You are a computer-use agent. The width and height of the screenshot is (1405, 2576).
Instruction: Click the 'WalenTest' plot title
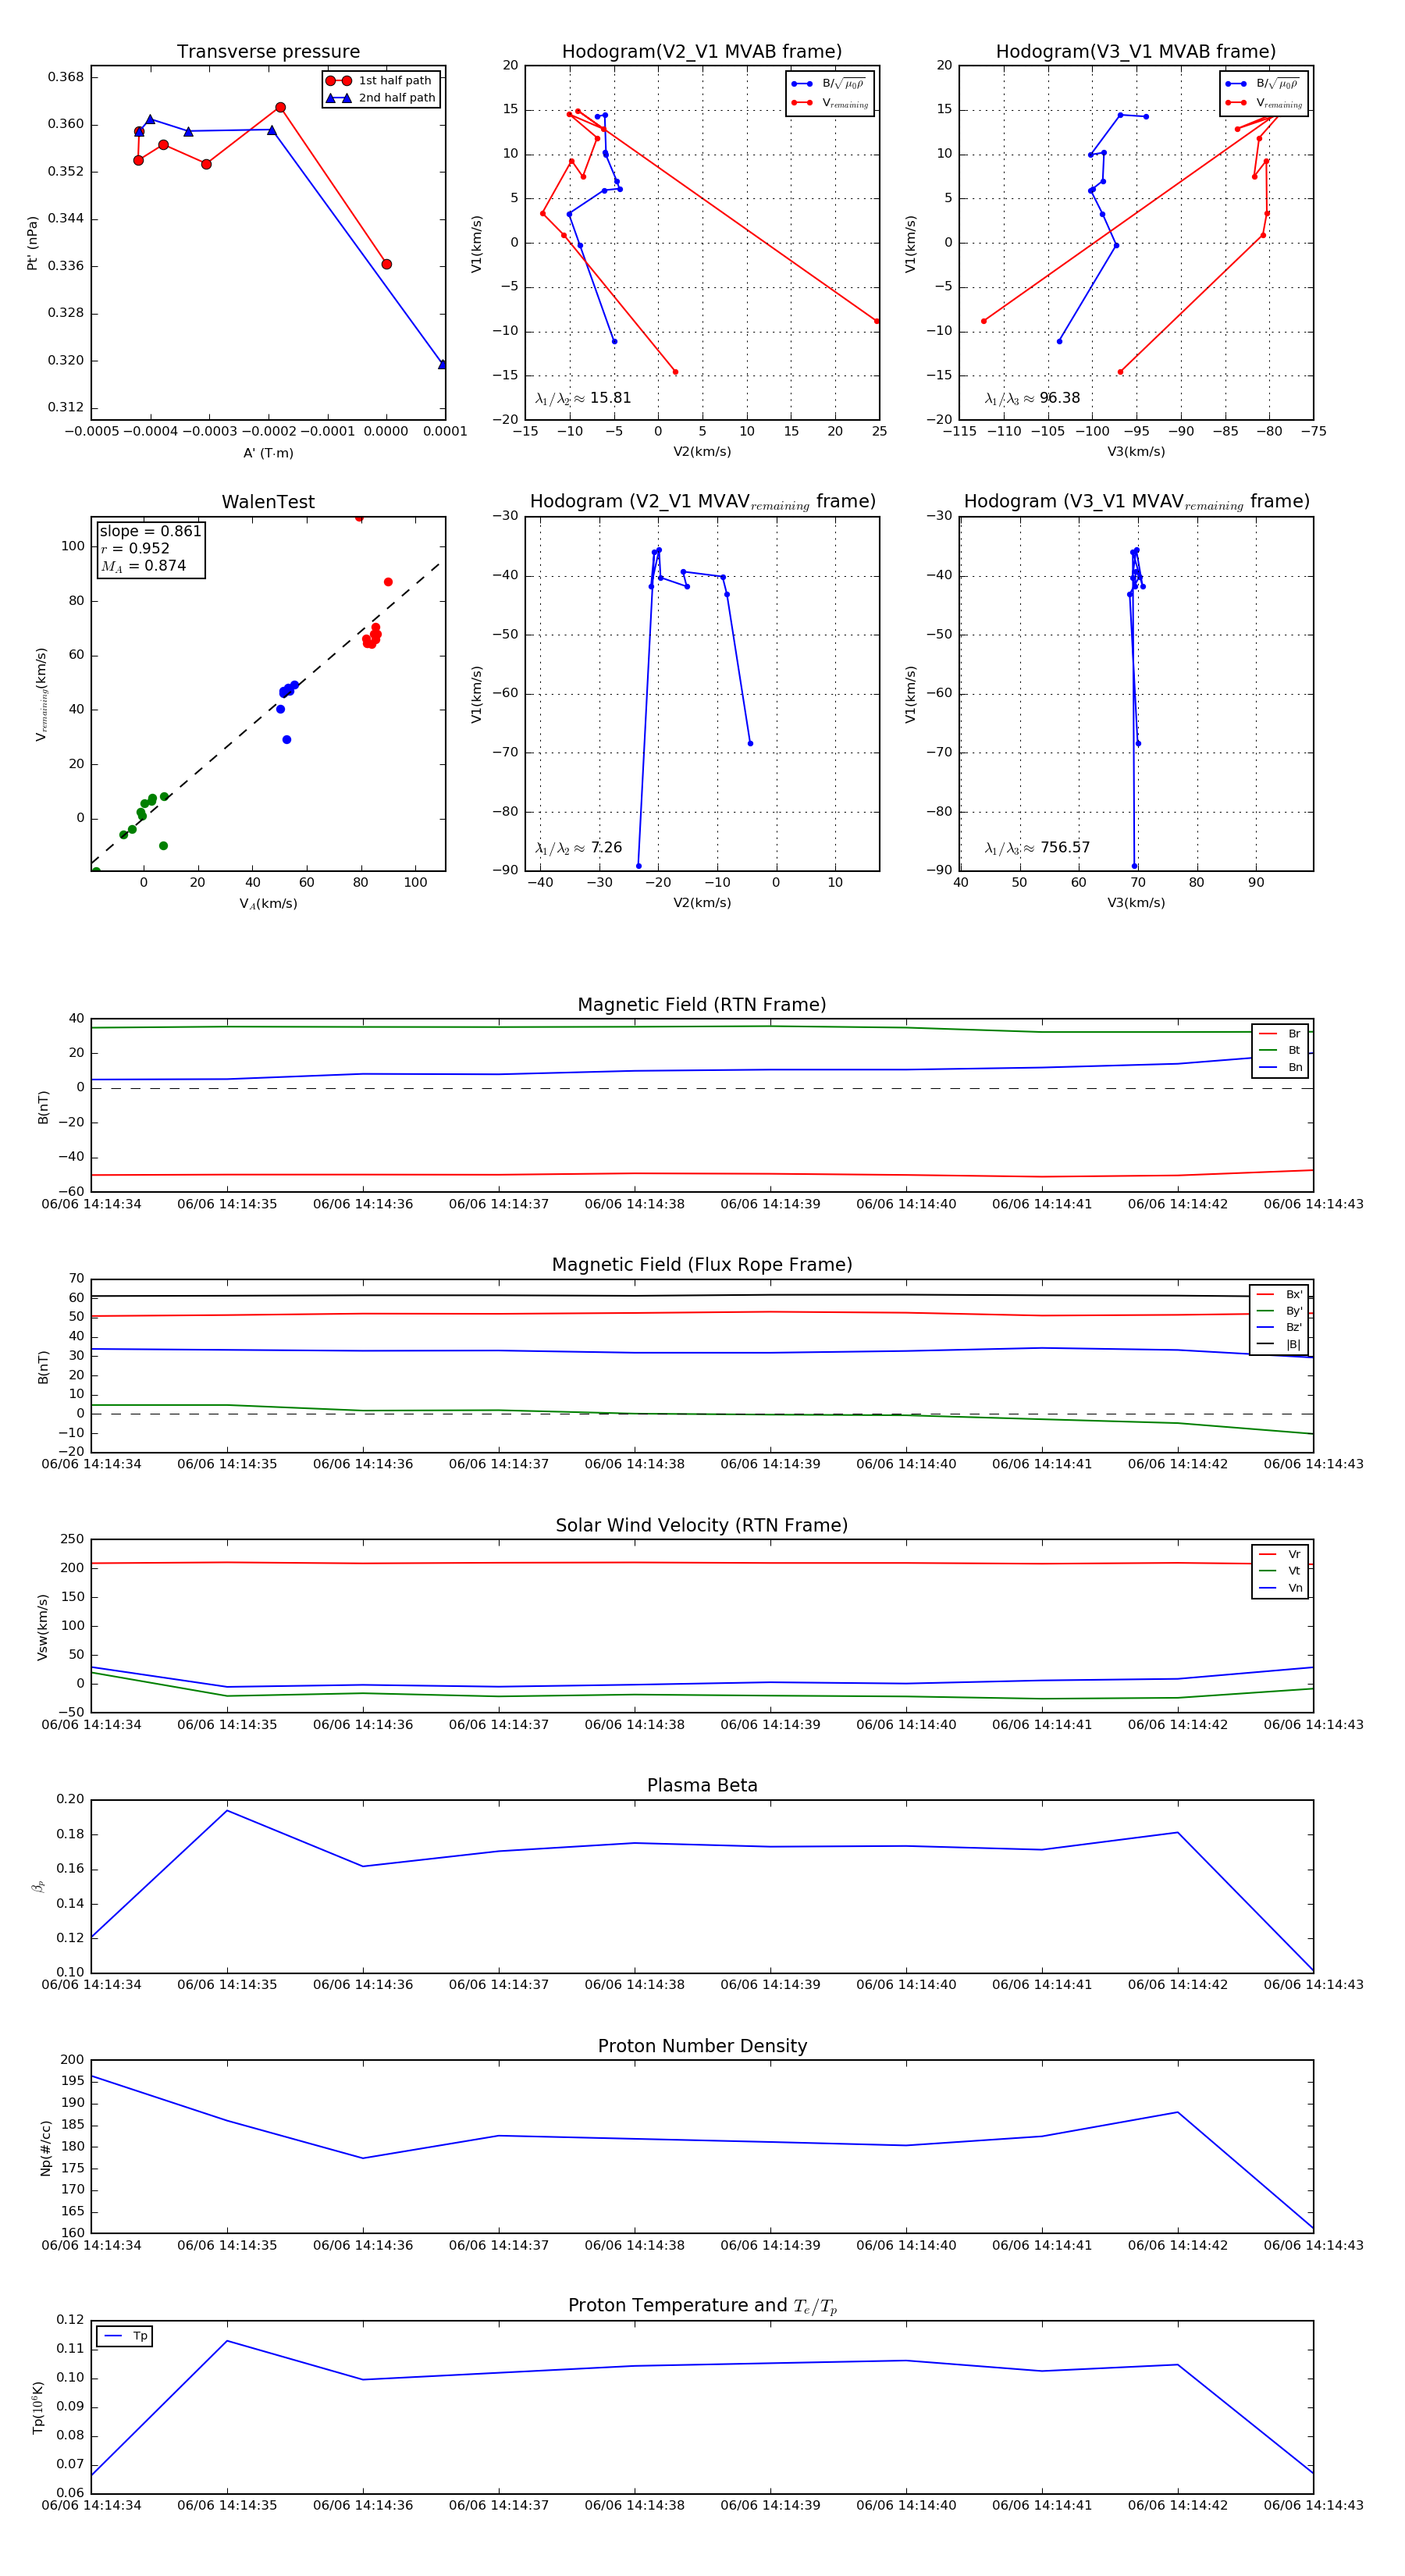tap(268, 502)
